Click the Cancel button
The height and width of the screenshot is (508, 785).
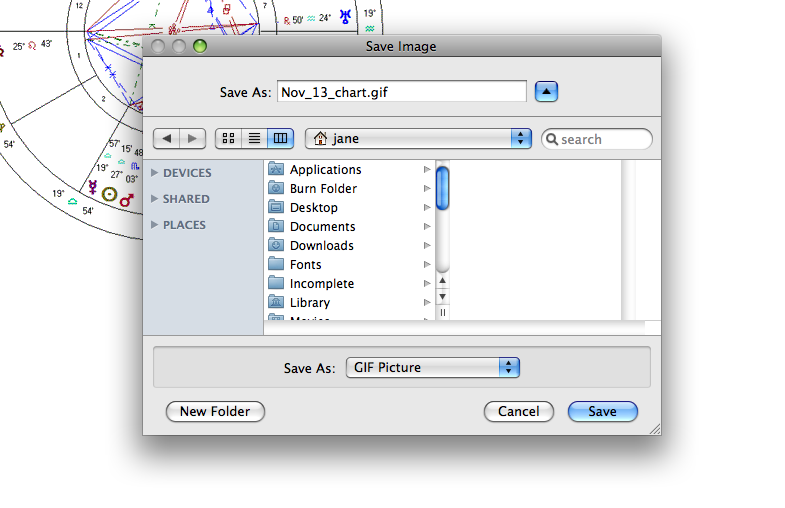(x=519, y=412)
